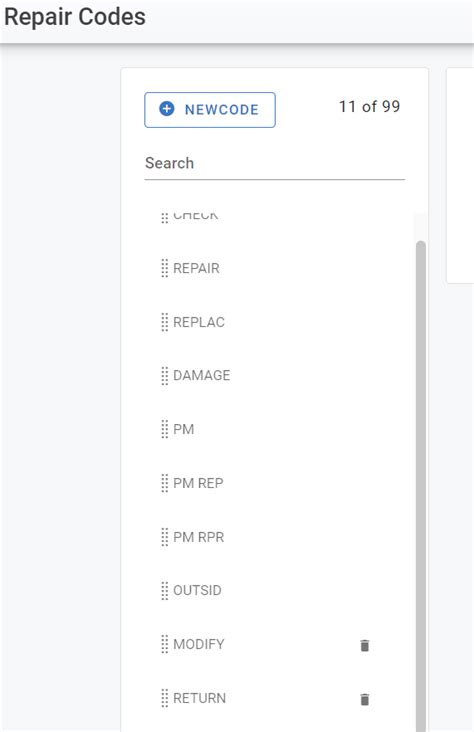
Task: Click the trash icon beside RETURN
Action: point(365,699)
